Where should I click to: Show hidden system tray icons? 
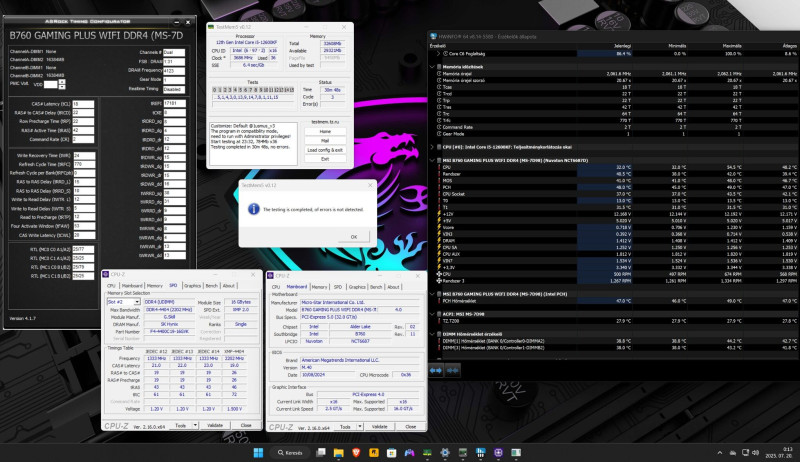coord(720,453)
